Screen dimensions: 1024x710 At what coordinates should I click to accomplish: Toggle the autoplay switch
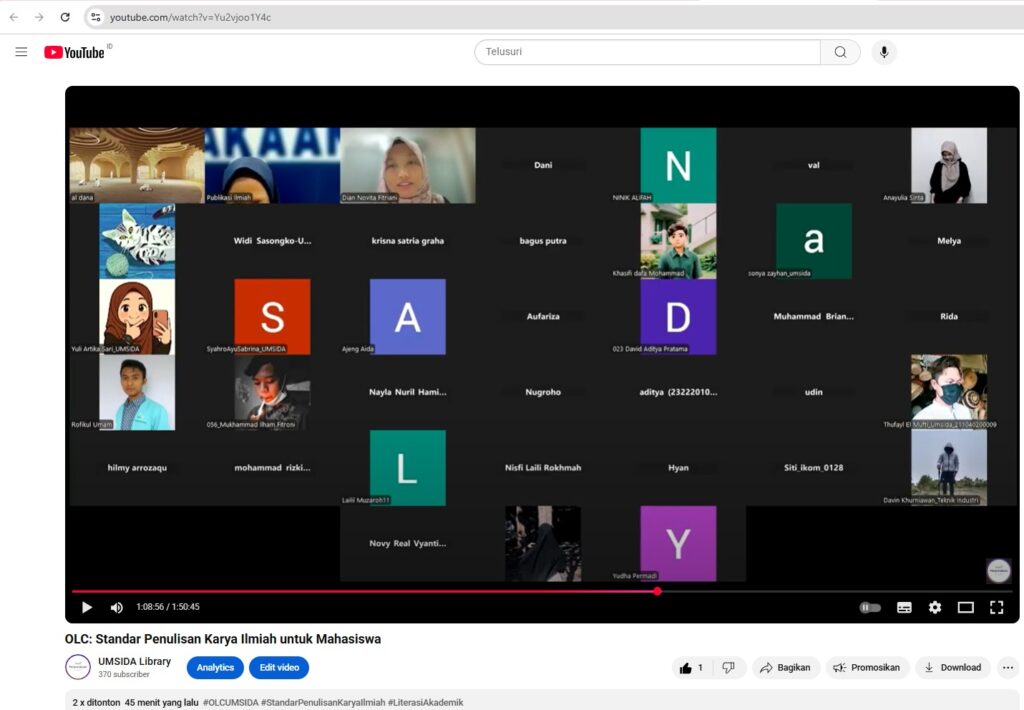(870, 607)
